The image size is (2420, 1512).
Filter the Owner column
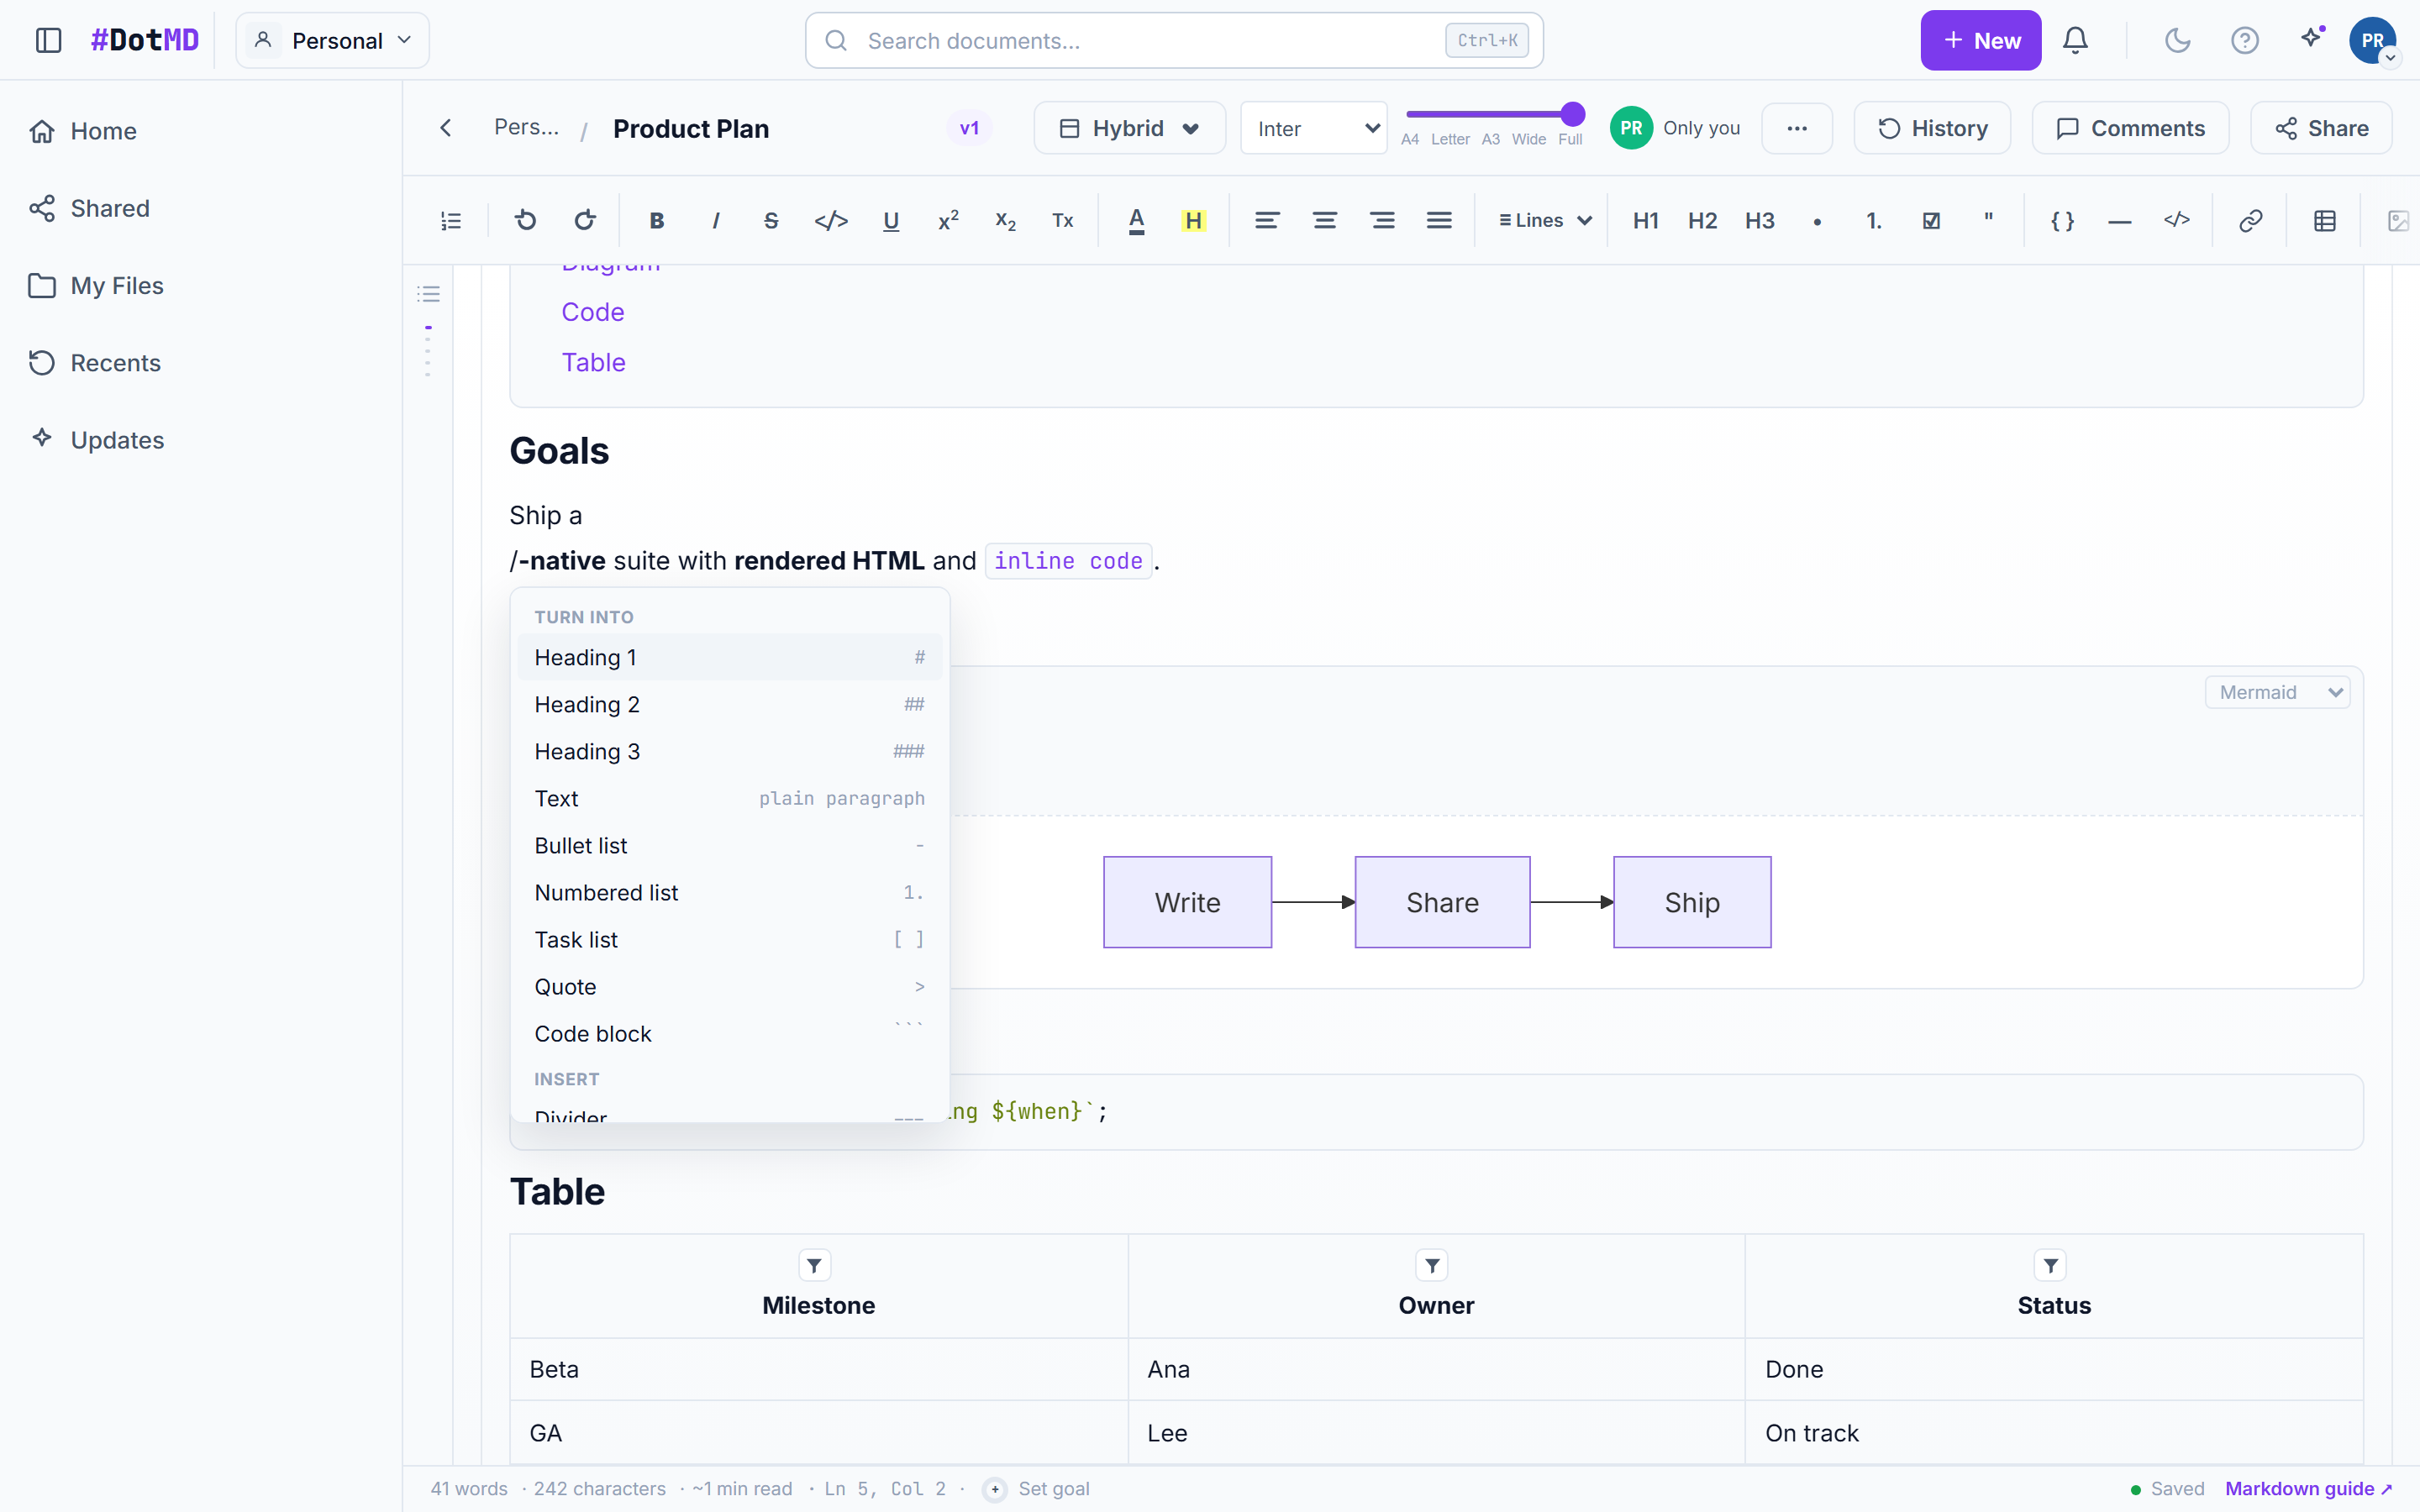coord(1432,1265)
